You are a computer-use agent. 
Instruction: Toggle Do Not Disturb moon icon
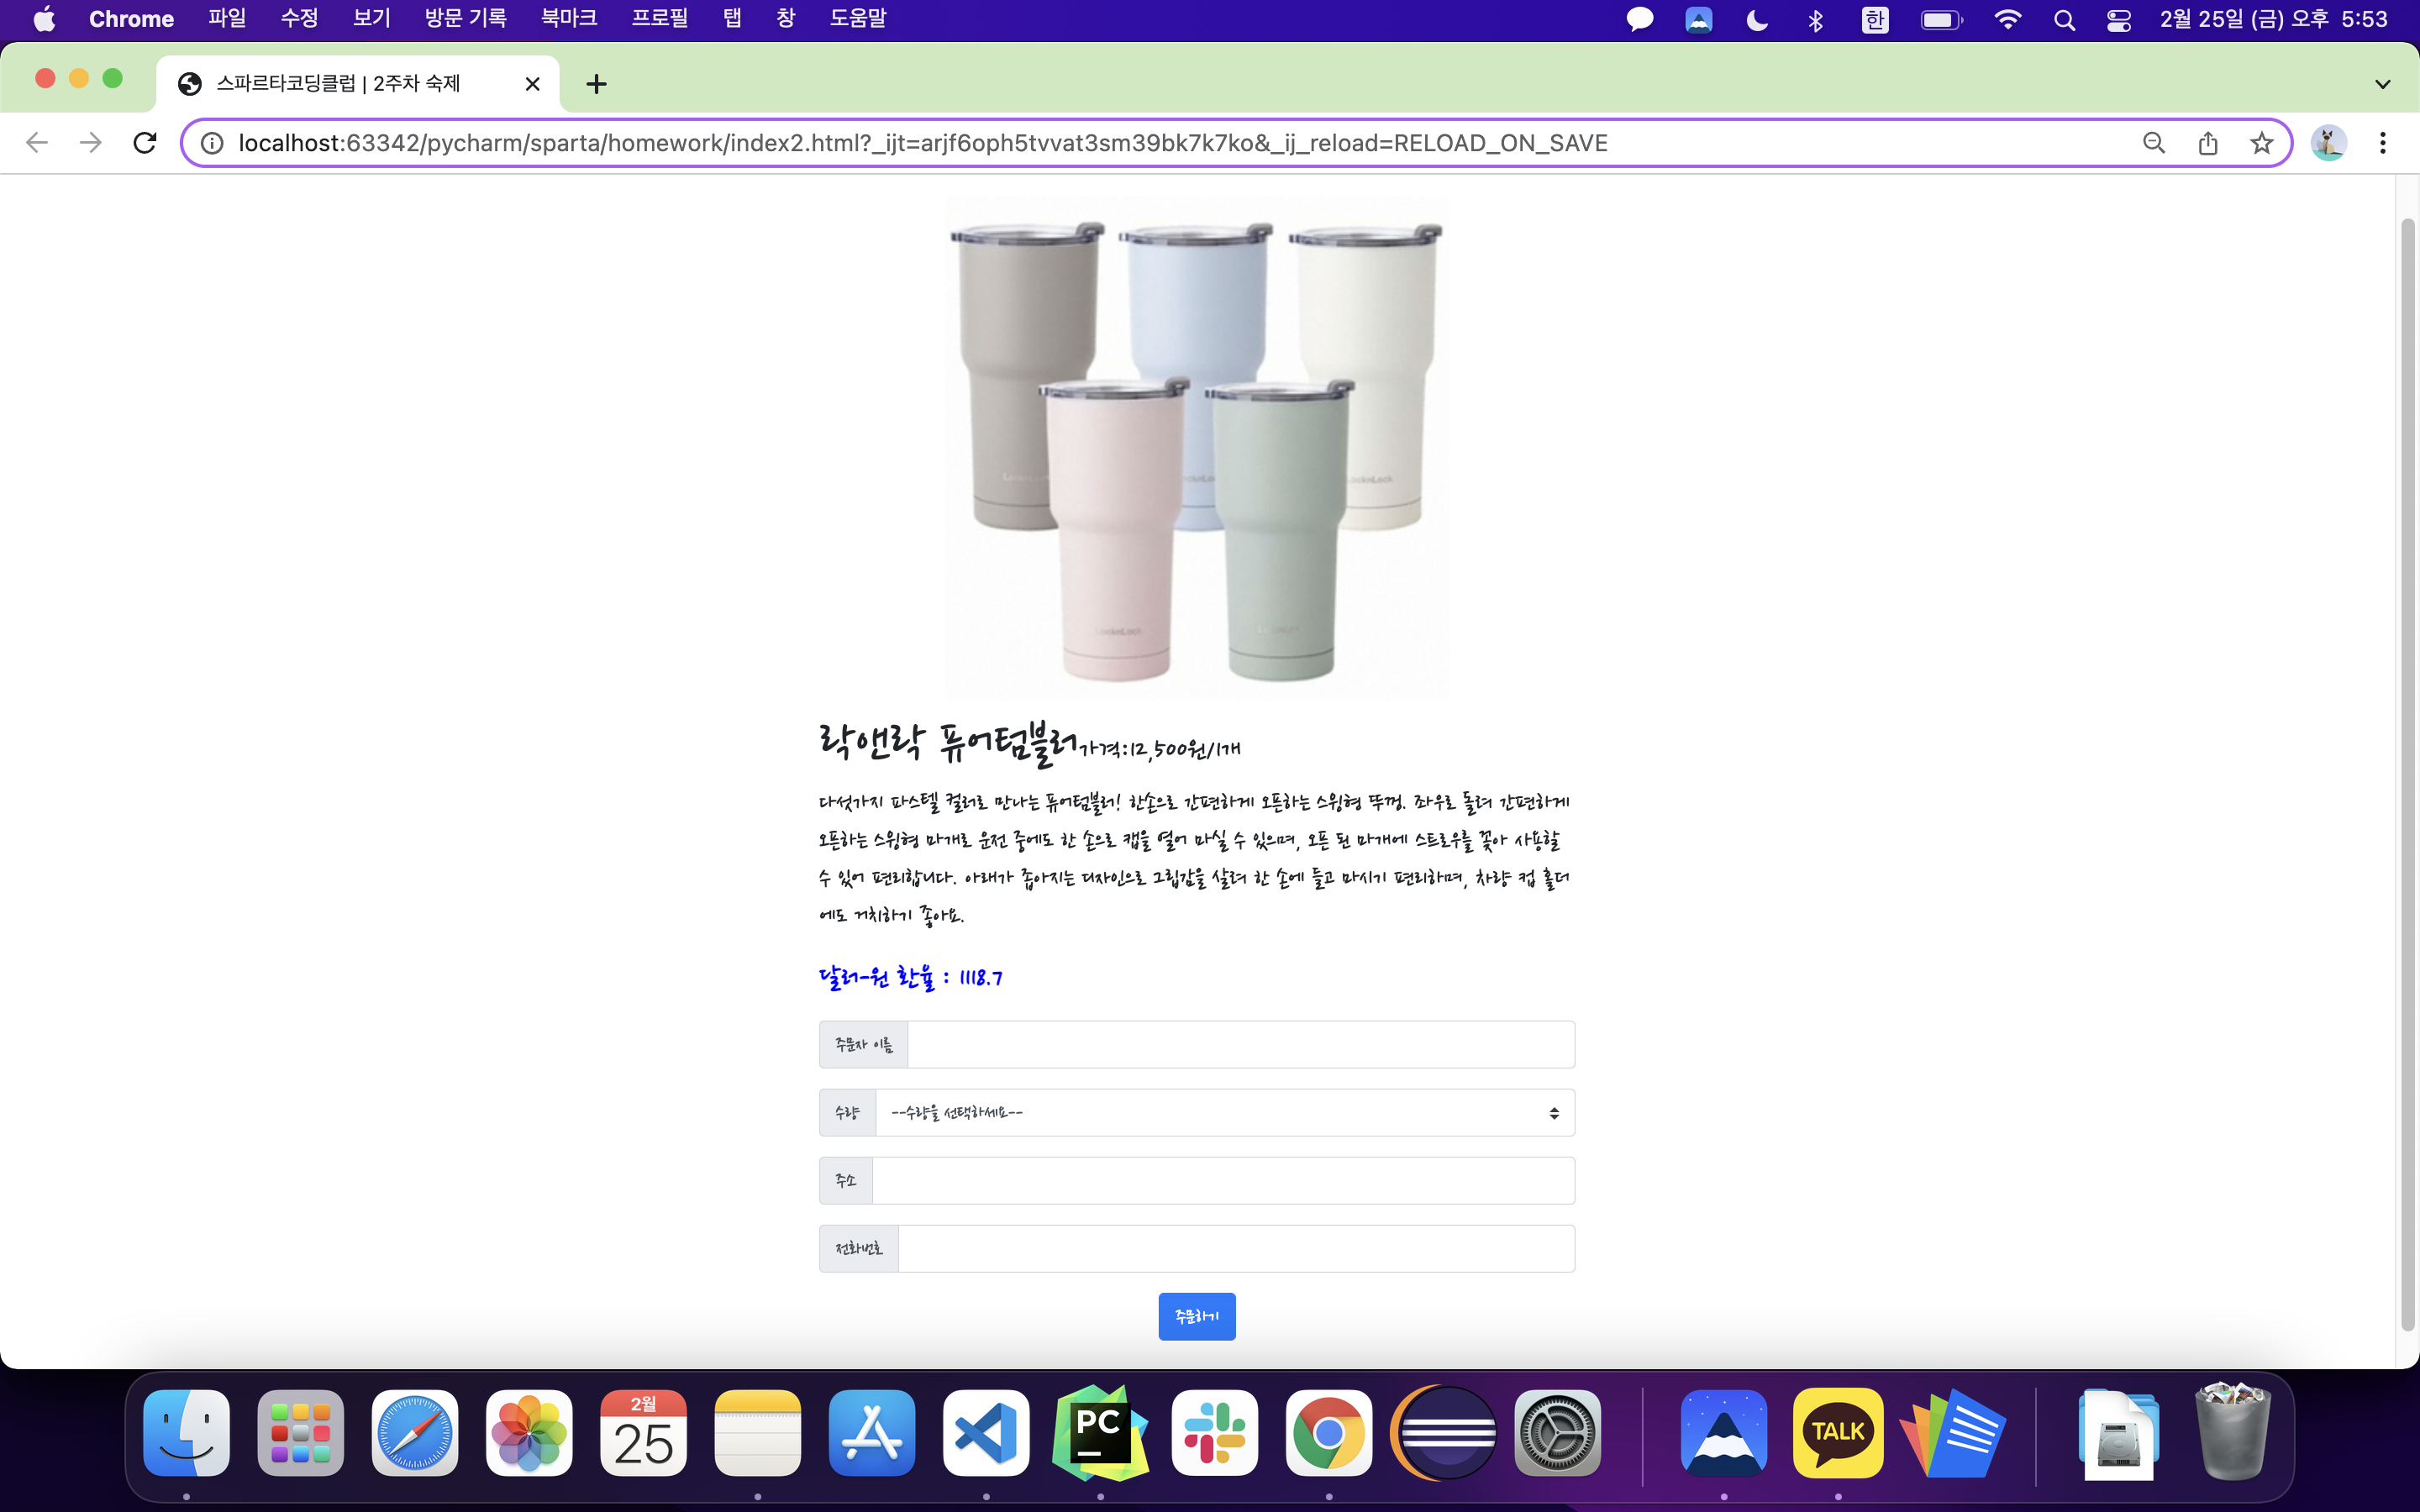click(x=1757, y=19)
